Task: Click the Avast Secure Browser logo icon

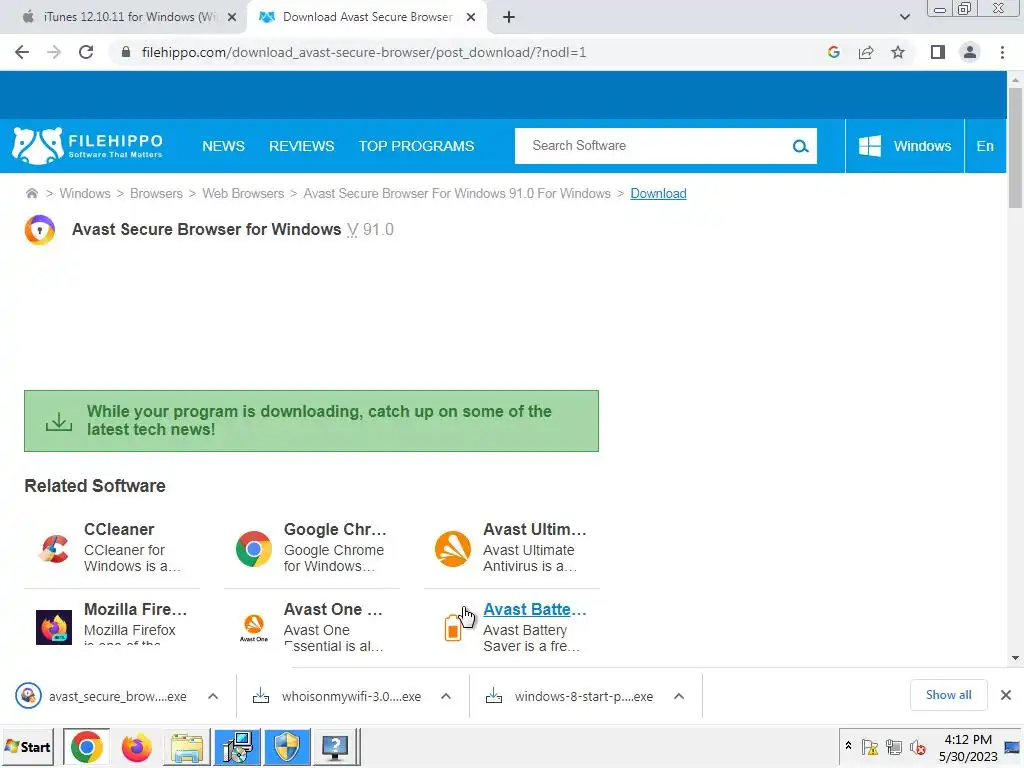Action: click(40, 230)
